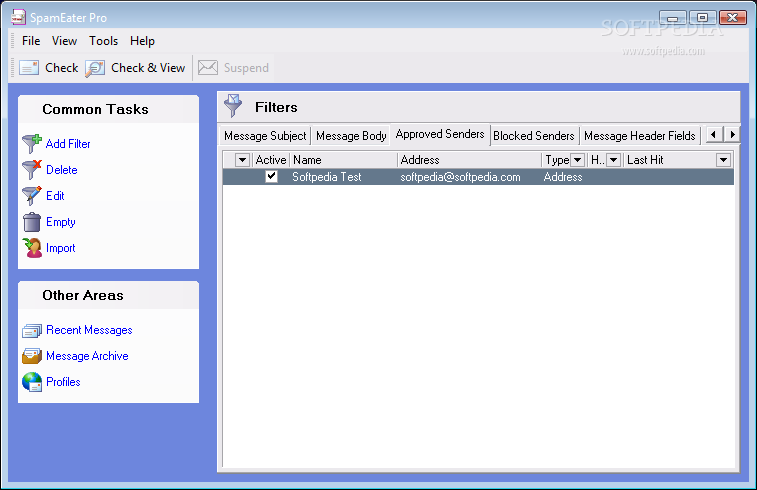Click the softpedia@softpedia.com address cell
Screen dimensions: 757x490
pyautogui.click(x=460, y=177)
